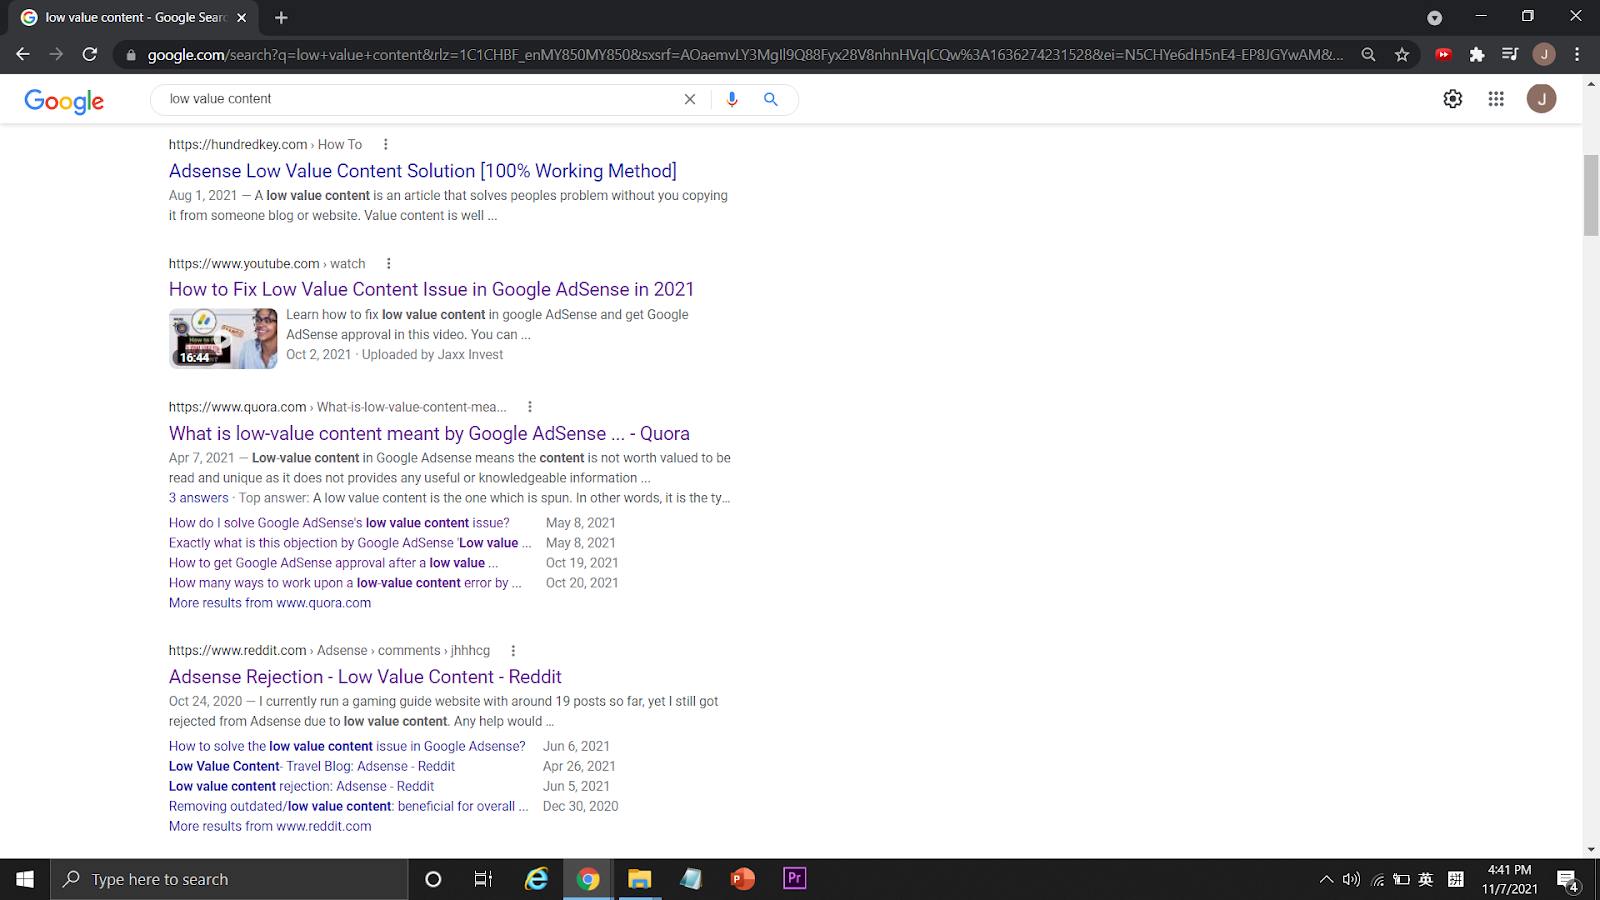Click the blue search magnifier button
This screenshot has width=1600, height=900.
[x=771, y=99]
